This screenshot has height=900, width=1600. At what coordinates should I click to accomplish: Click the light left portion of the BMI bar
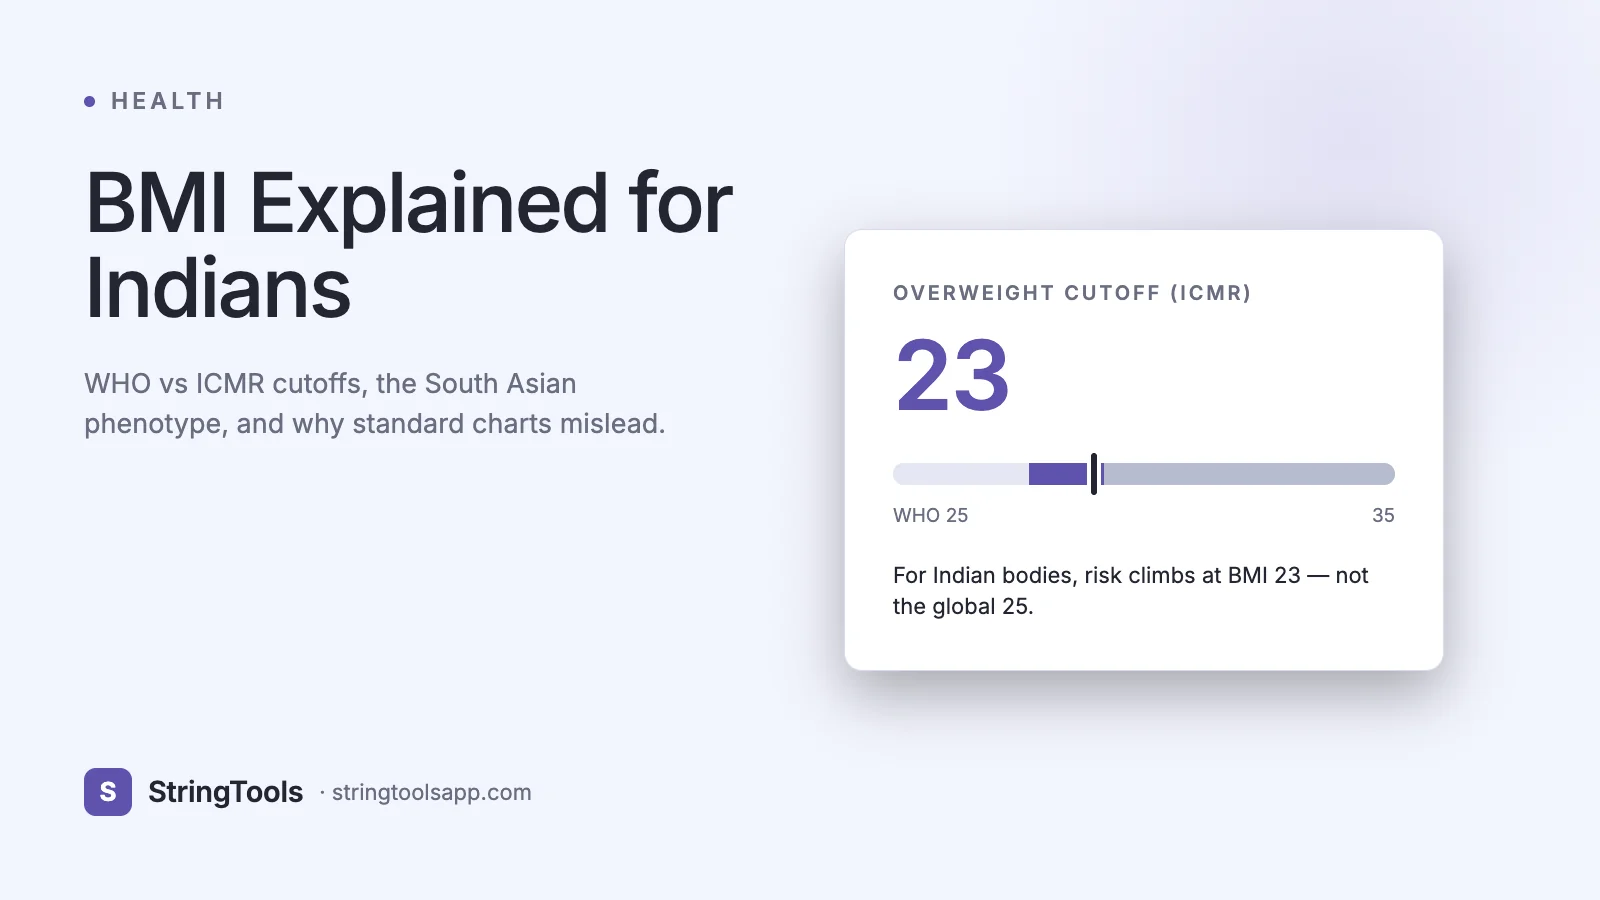pos(961,474)
